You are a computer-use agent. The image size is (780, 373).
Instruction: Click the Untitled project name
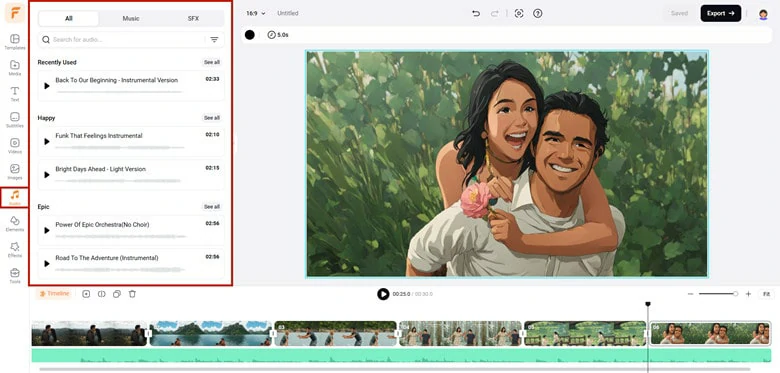[x=288, y=13]
